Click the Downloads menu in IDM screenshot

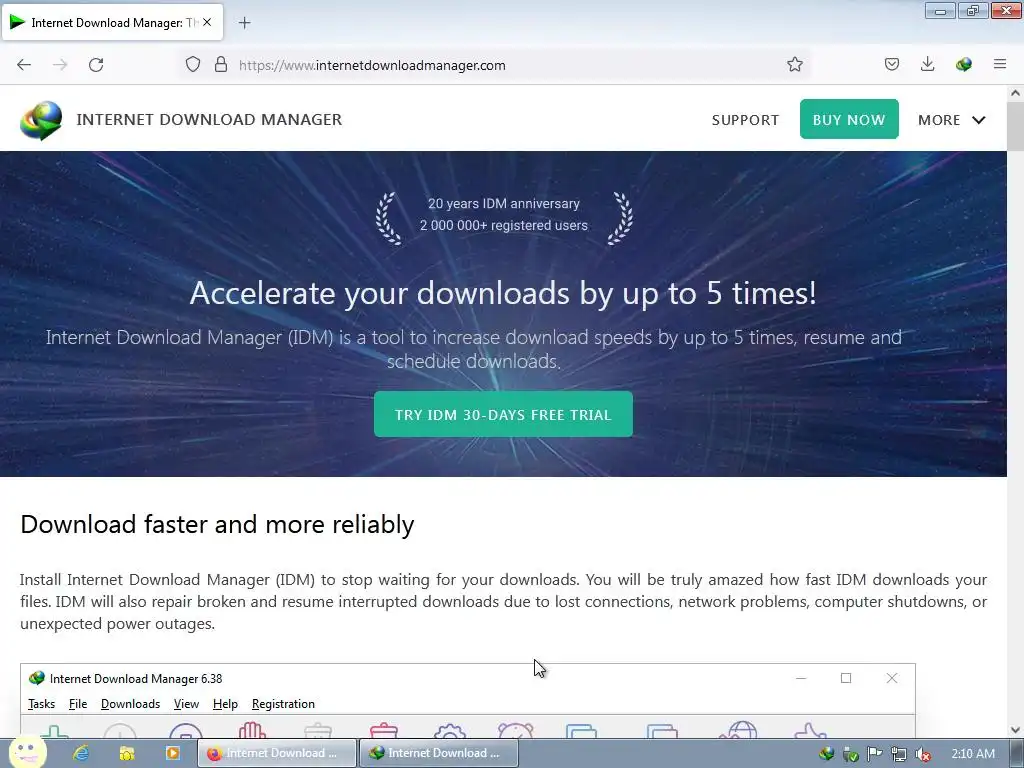[x=130, y=704]
